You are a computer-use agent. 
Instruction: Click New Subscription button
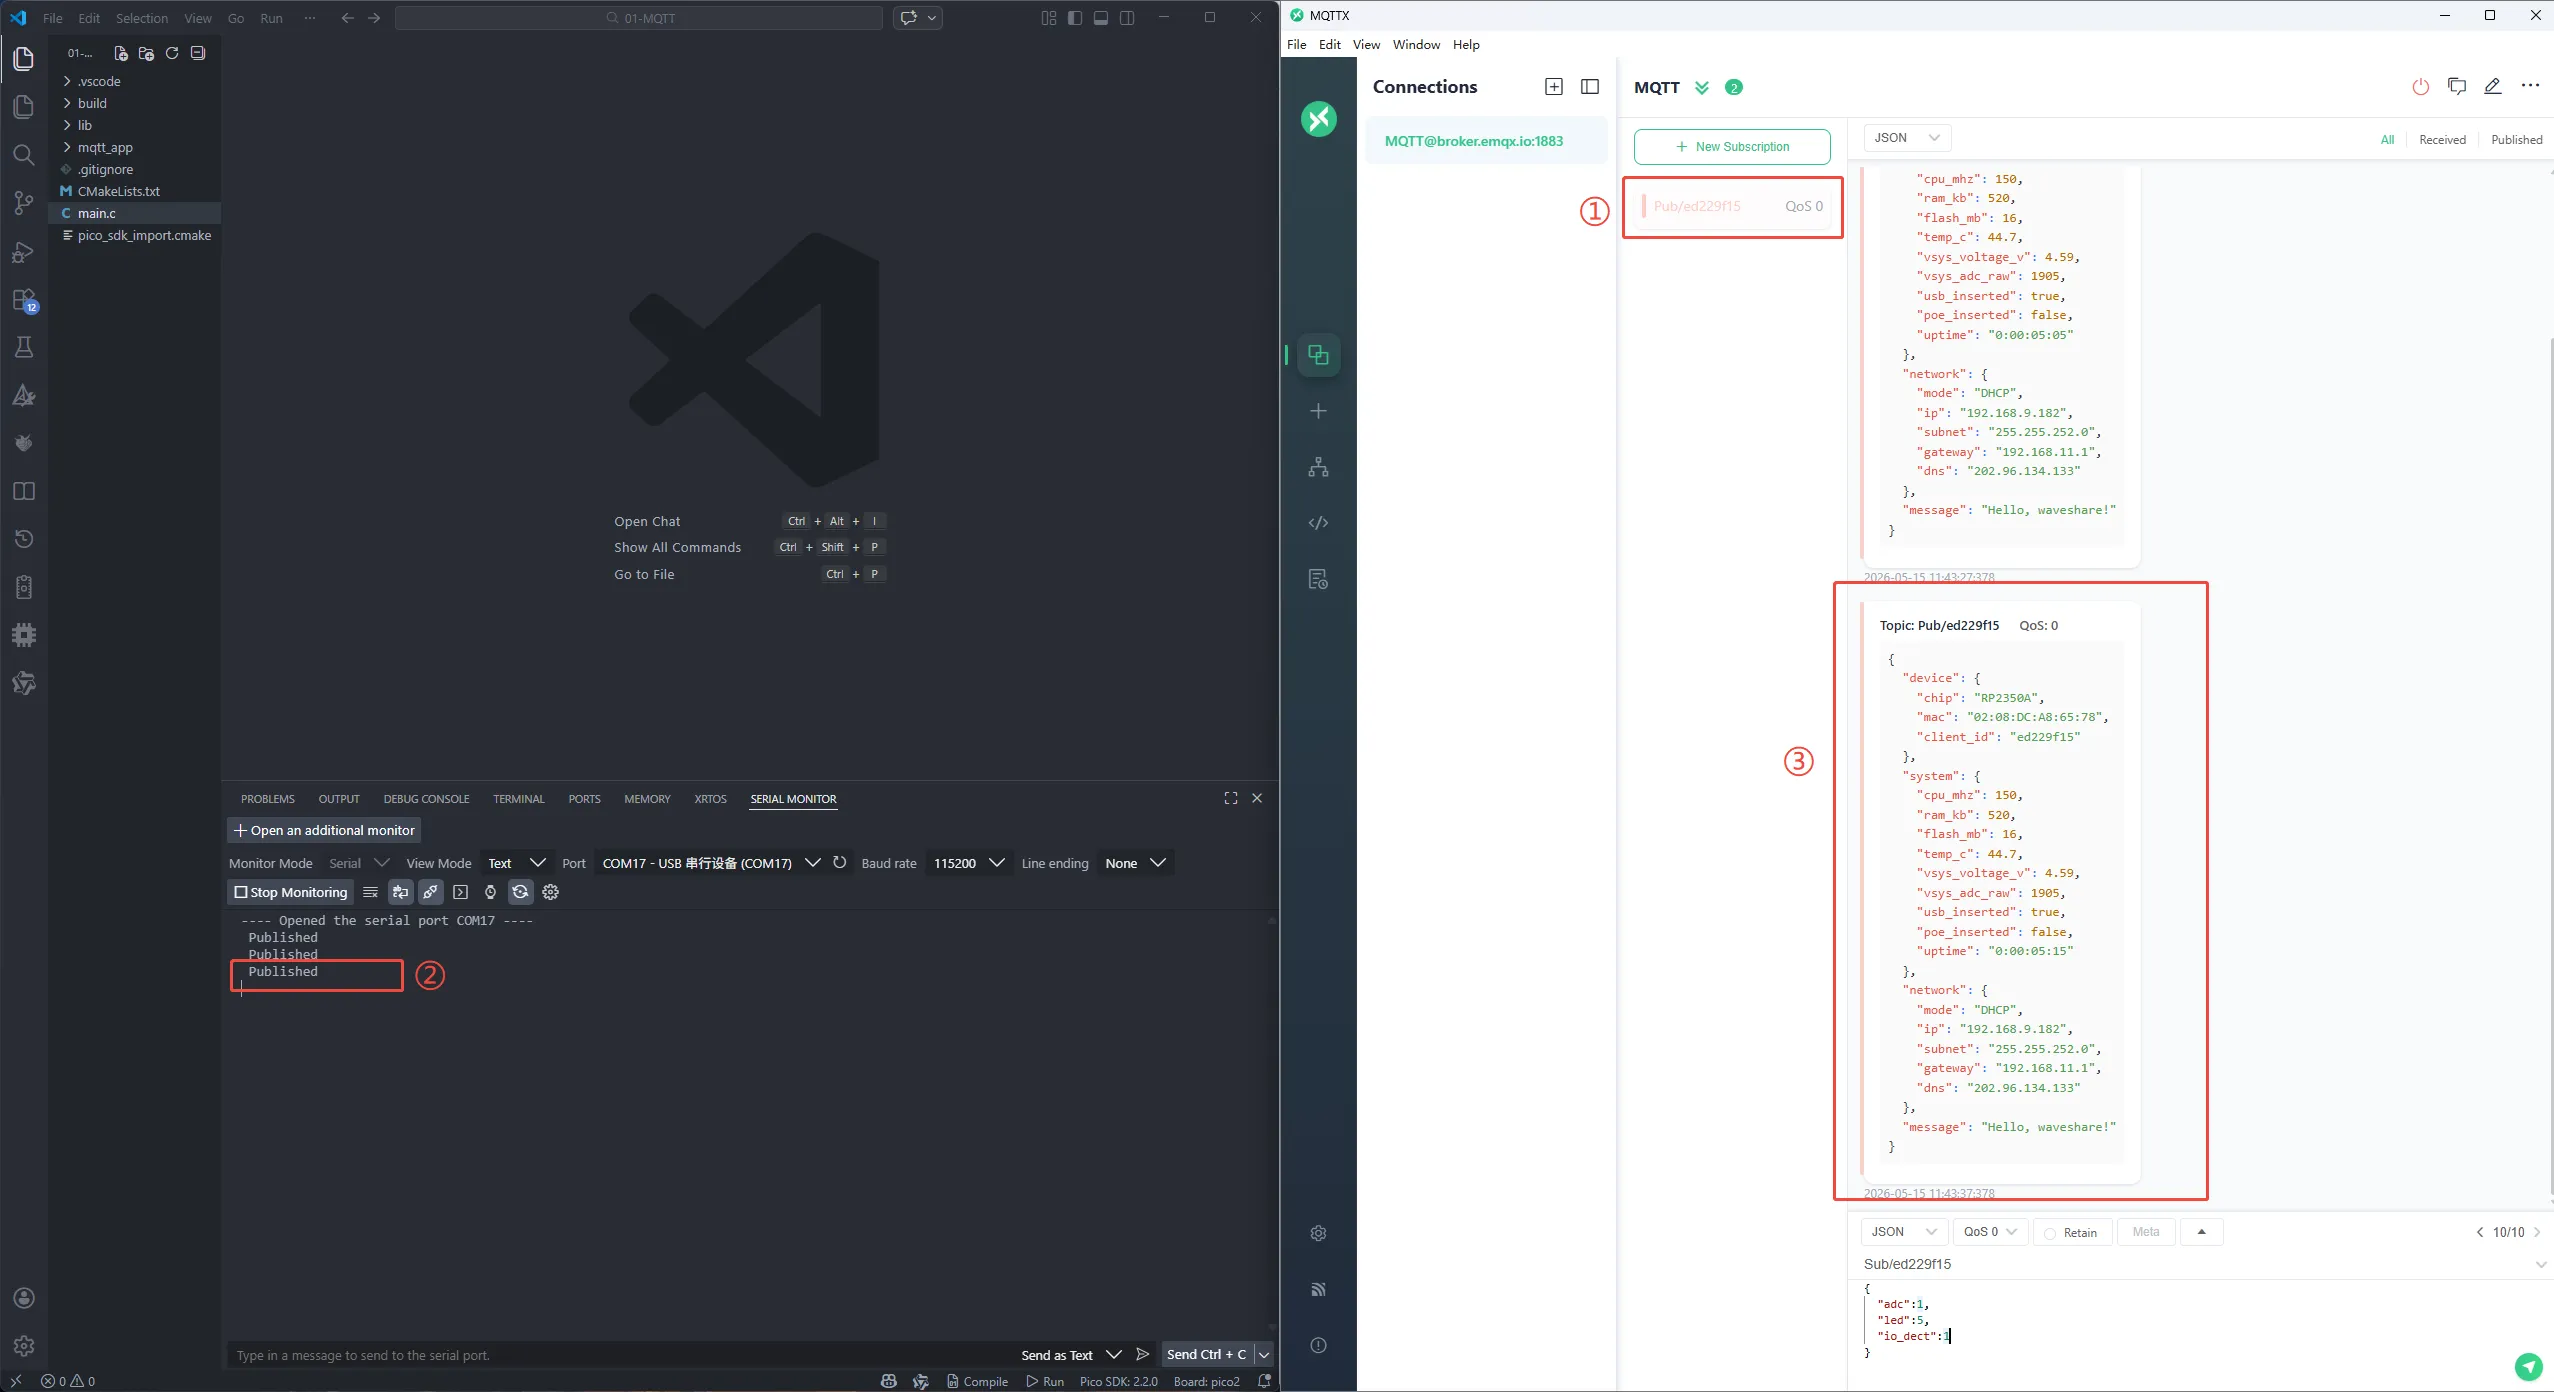(x=1732, y=146)
